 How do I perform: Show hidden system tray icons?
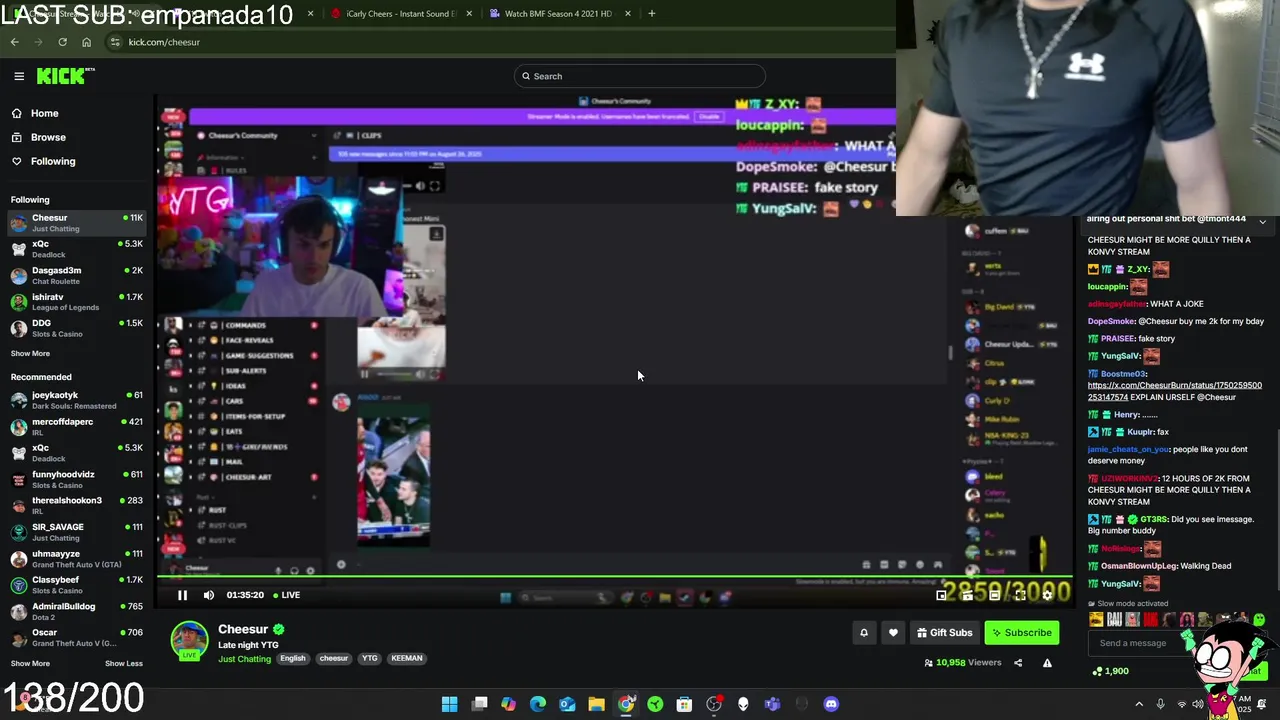tap(1139, 704)
